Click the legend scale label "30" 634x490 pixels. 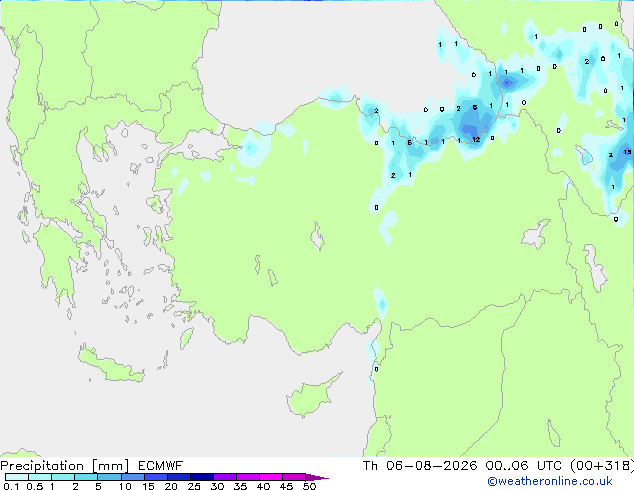point(217,486)
